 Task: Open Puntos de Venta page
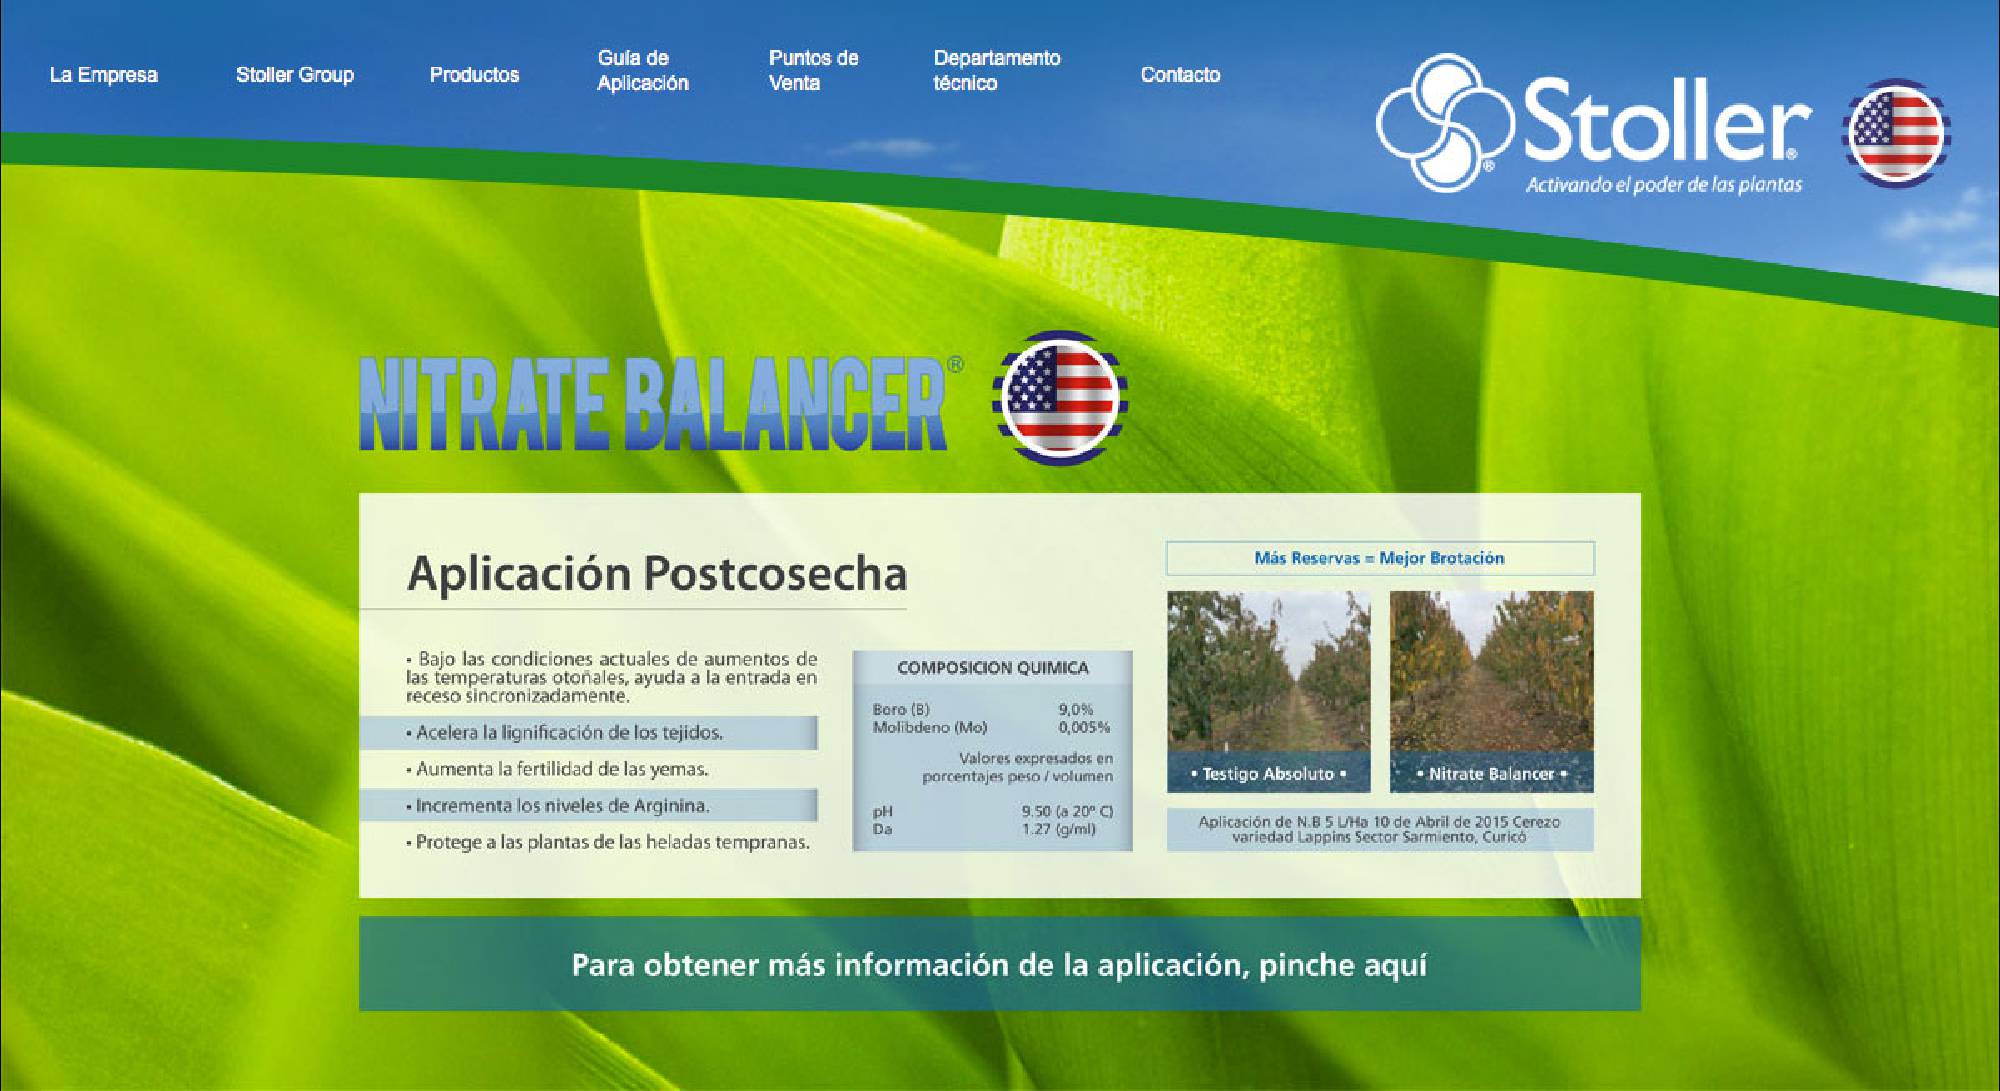click(x=813, y=70)
